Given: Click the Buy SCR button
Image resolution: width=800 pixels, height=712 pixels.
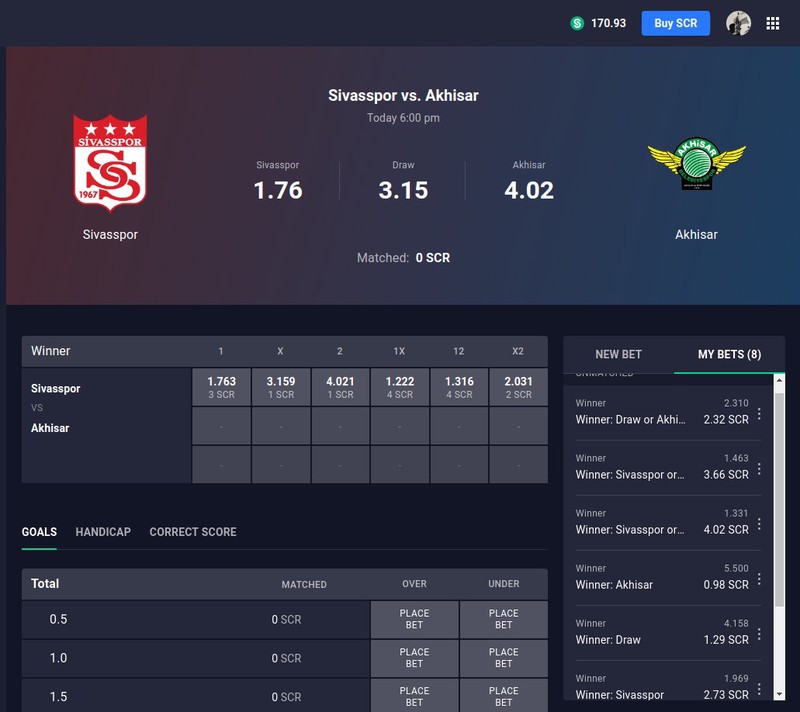Looking at the screenshot, I should pyautogui.click(x=676, y=23).
